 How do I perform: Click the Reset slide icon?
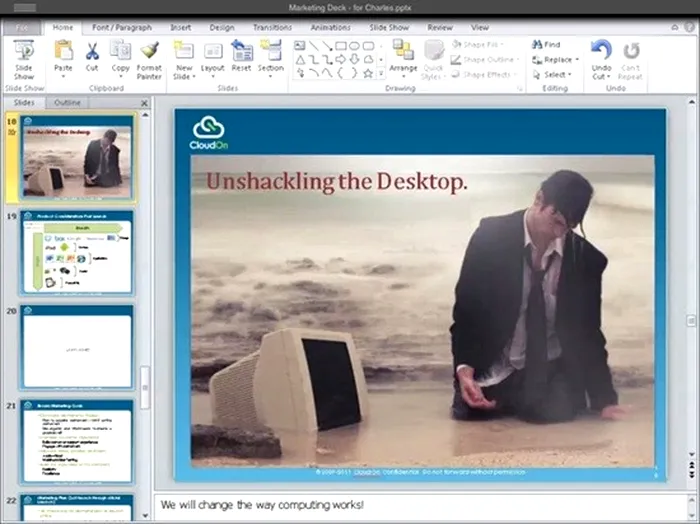coord(241,52)
